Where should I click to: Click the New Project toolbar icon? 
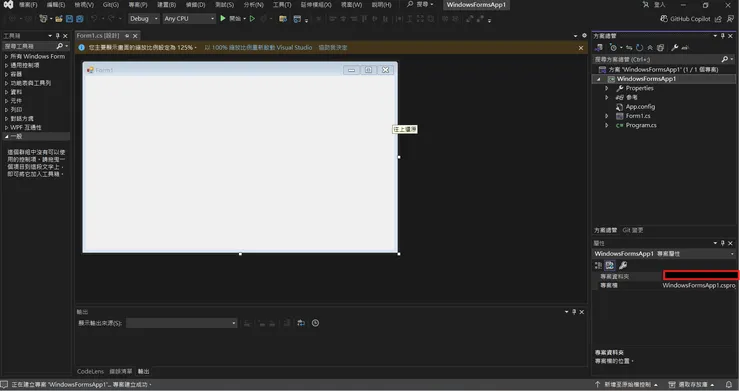[43, 18]
